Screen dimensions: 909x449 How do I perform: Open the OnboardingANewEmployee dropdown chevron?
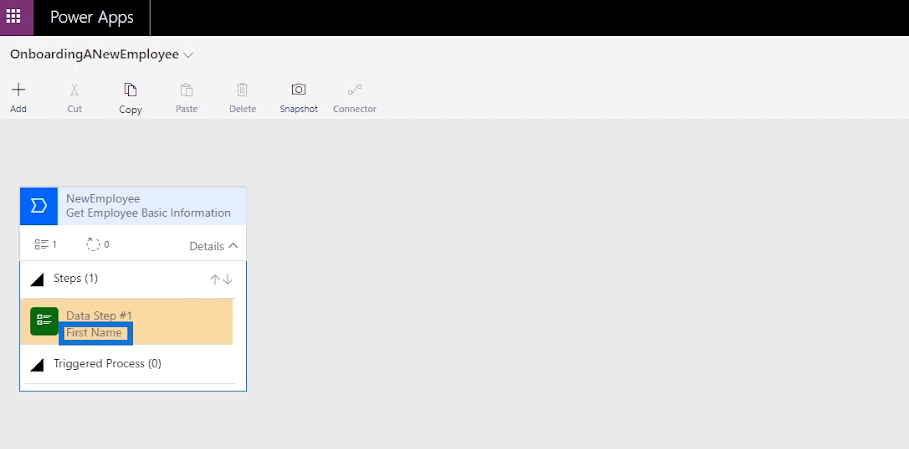tap(188, 55)
